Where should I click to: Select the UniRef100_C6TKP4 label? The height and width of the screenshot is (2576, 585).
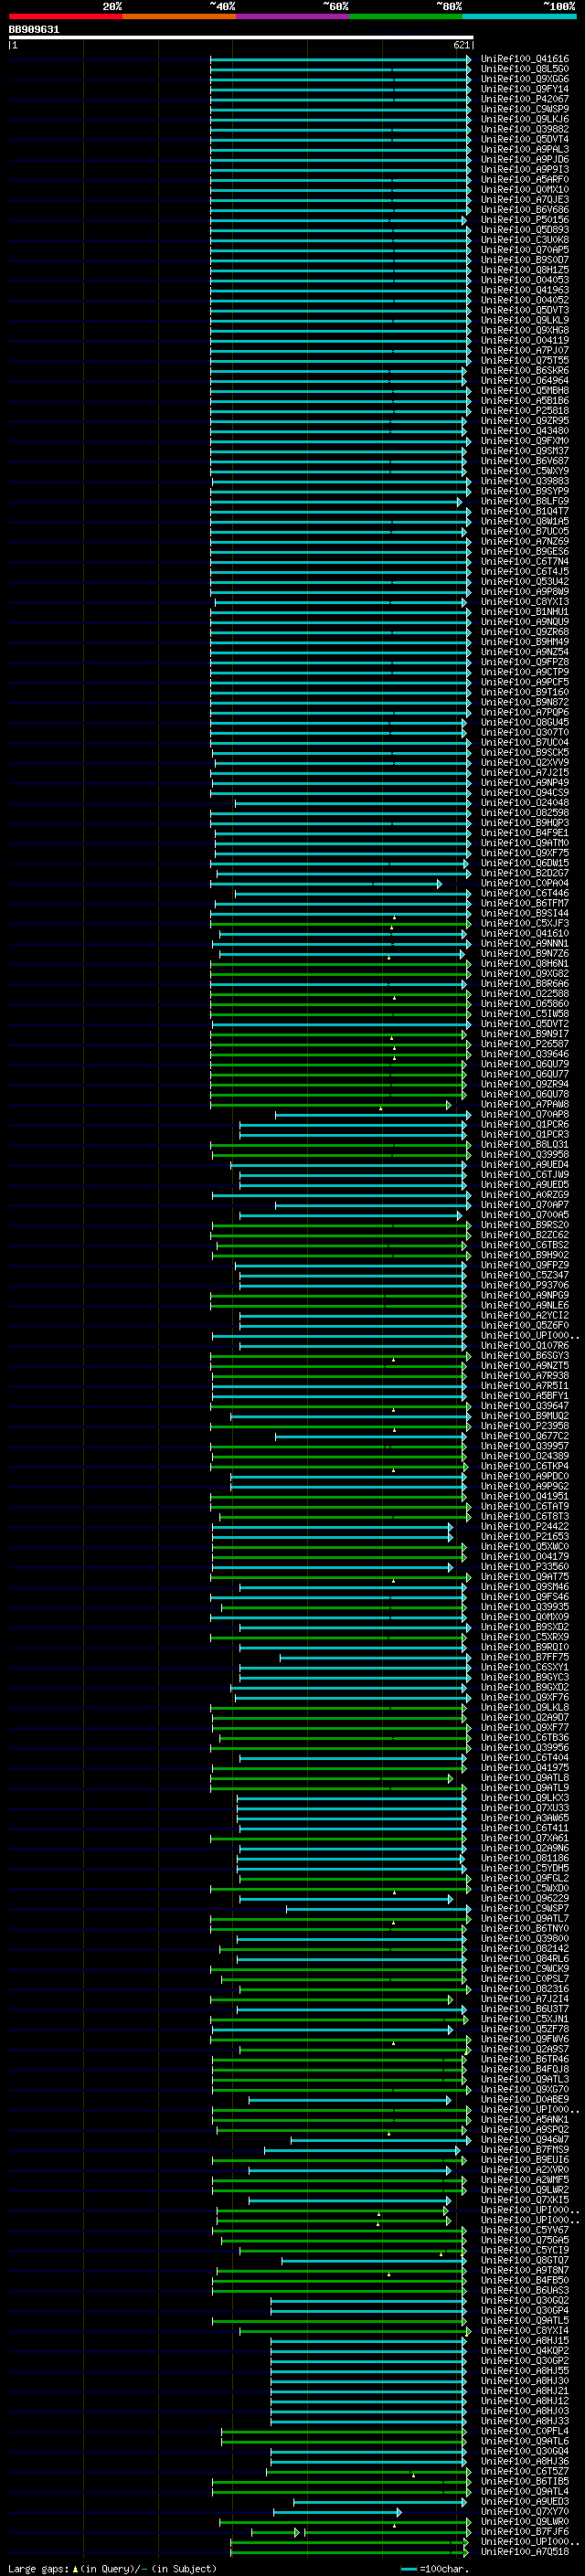[x=525, y=1467]
